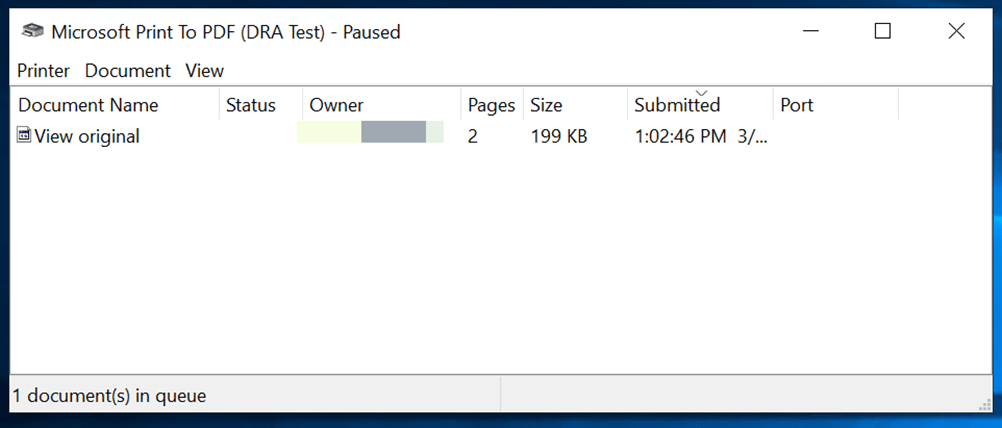1002x428 pixels.
Task: Maximize the print queue window
Action: [x=882, y=32]
